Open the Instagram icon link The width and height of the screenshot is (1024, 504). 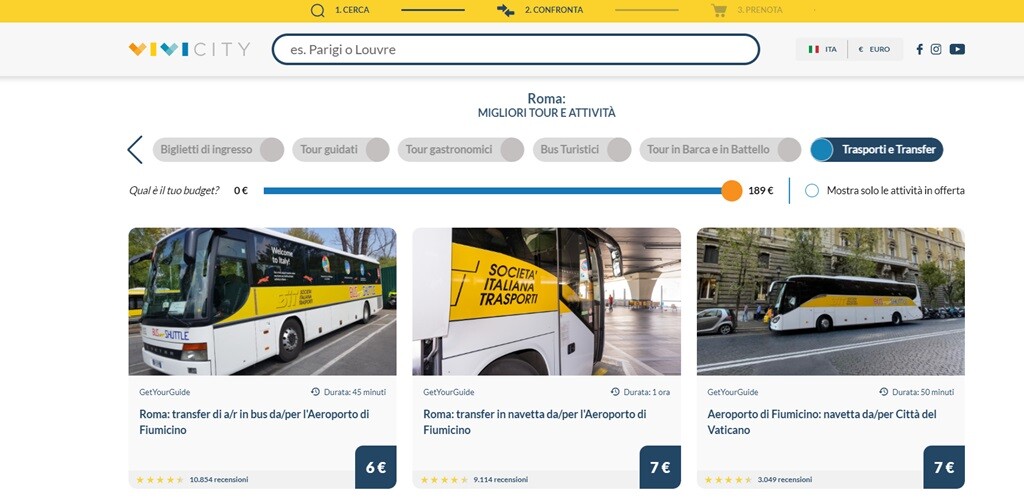tap(936, 49)
